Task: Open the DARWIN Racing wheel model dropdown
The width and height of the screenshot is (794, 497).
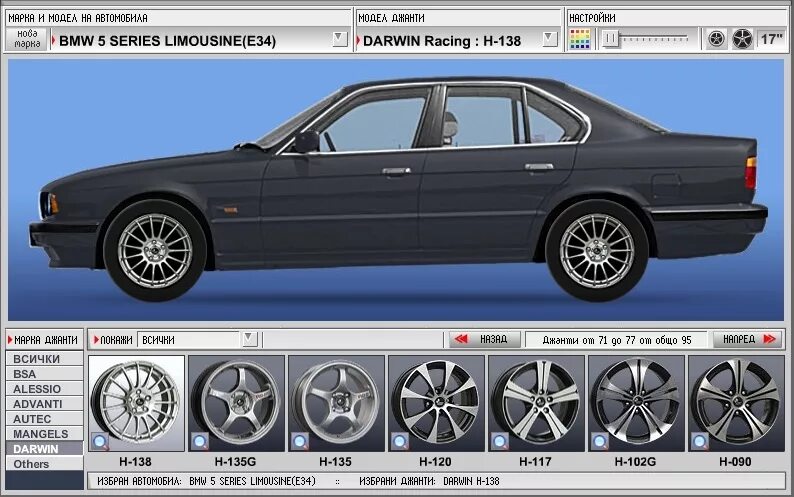Action: coord(550,39)
